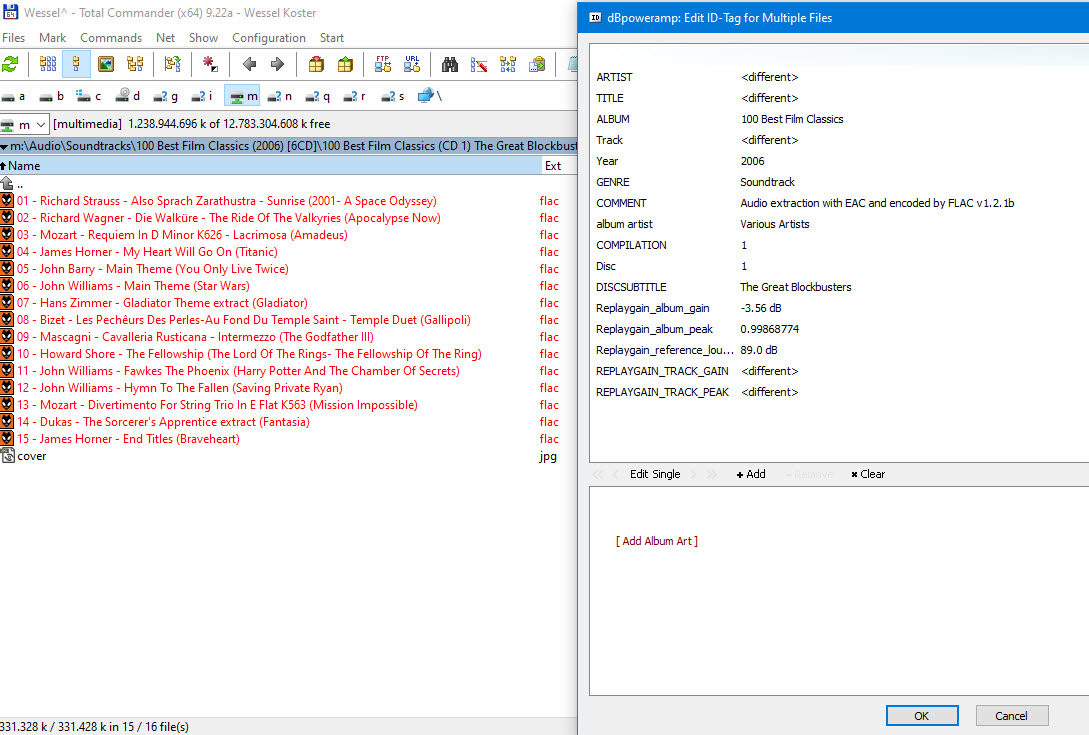Switch to drive c
The height and width of the screenshot is (735, 1089).
89,96
